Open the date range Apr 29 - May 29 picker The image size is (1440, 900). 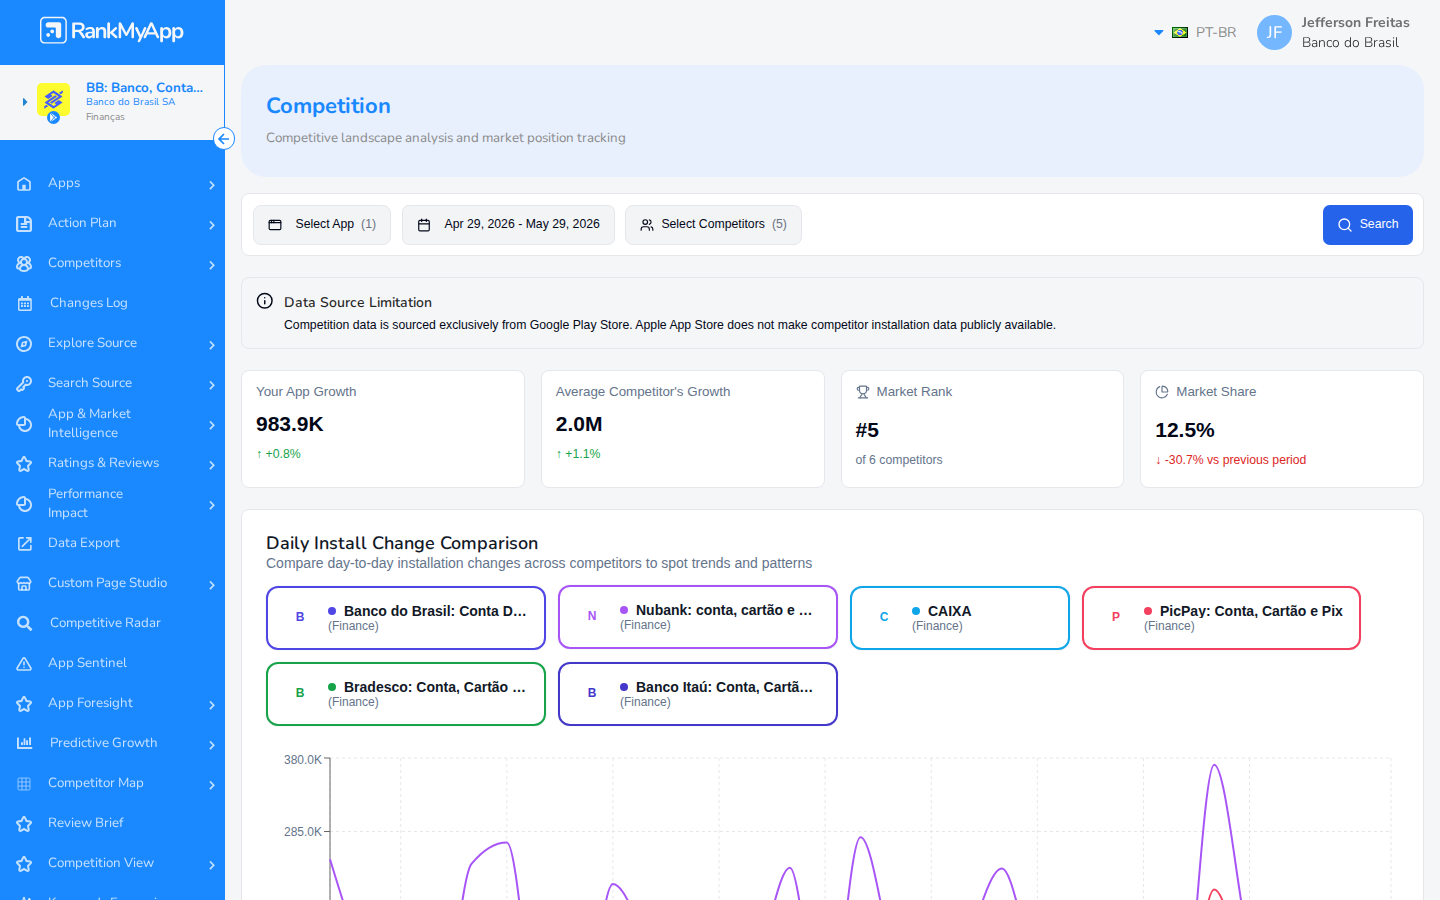coord(508,225)
